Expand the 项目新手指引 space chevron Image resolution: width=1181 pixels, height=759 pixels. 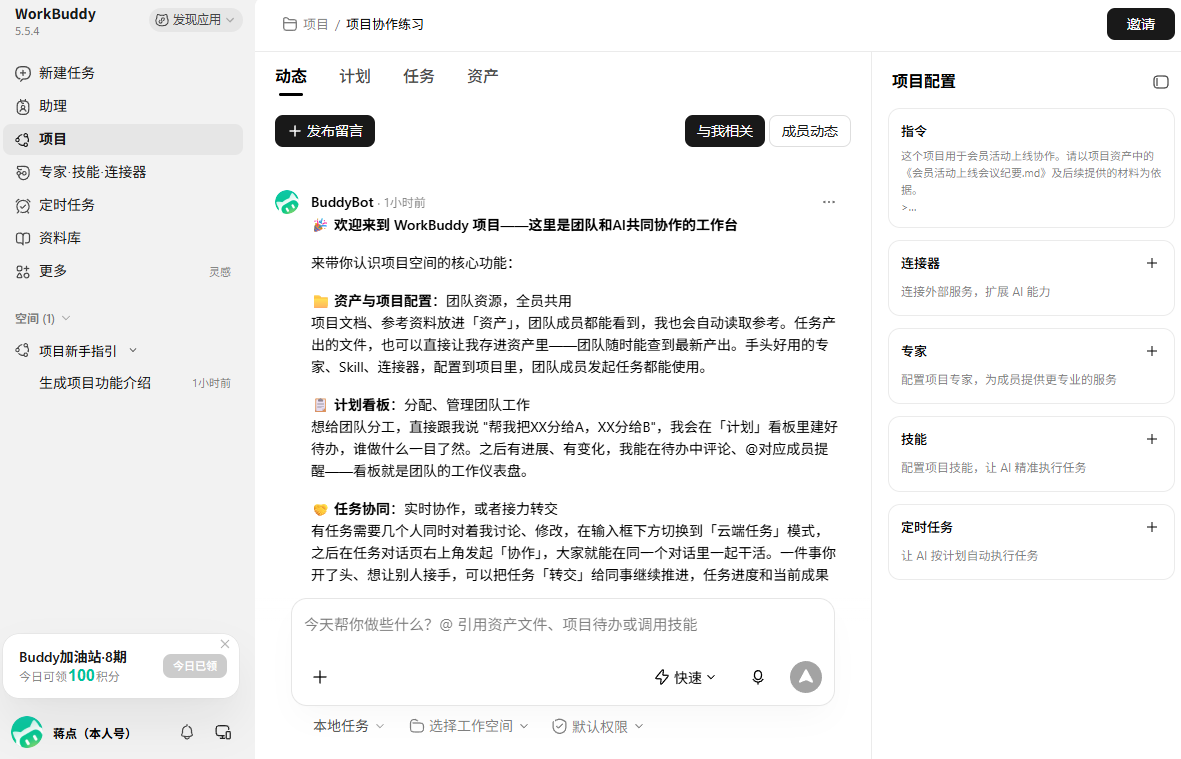pos(133,350)
